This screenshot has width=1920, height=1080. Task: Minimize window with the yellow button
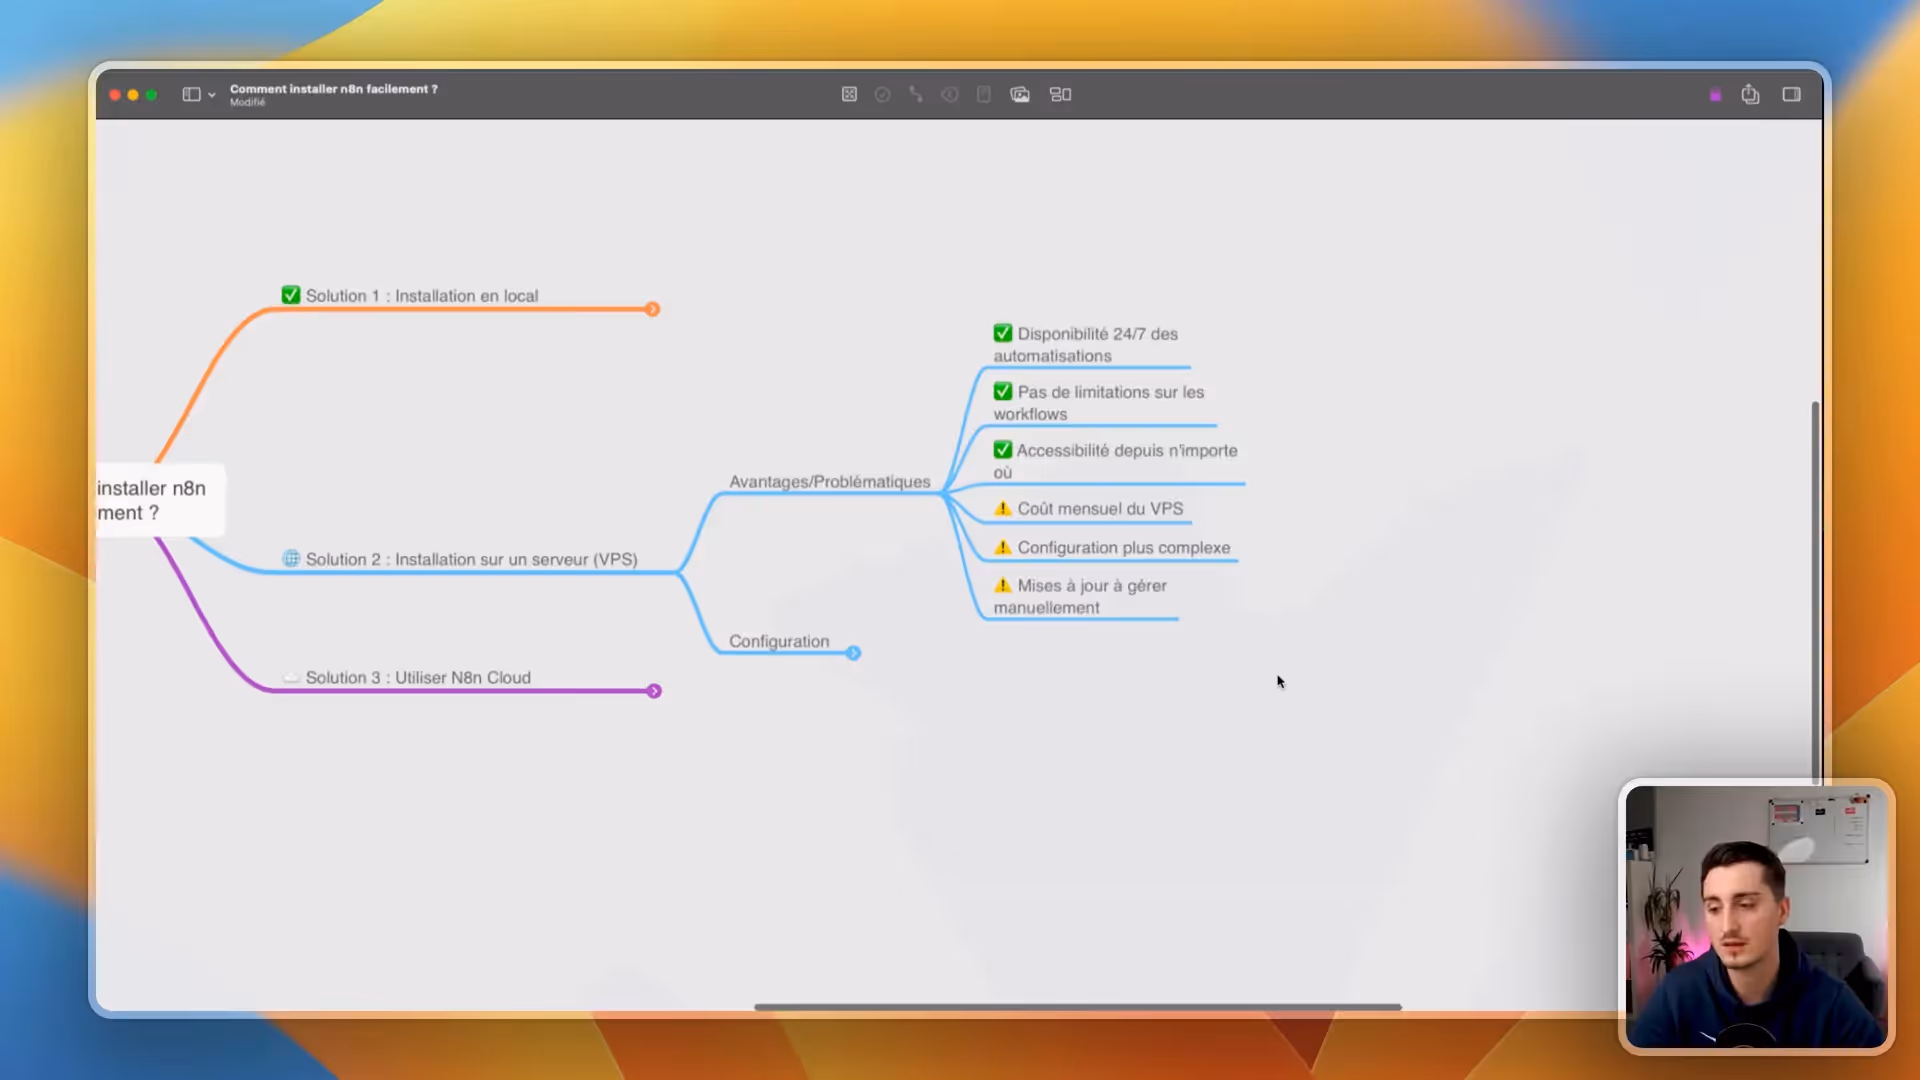[x=133, y=95]
